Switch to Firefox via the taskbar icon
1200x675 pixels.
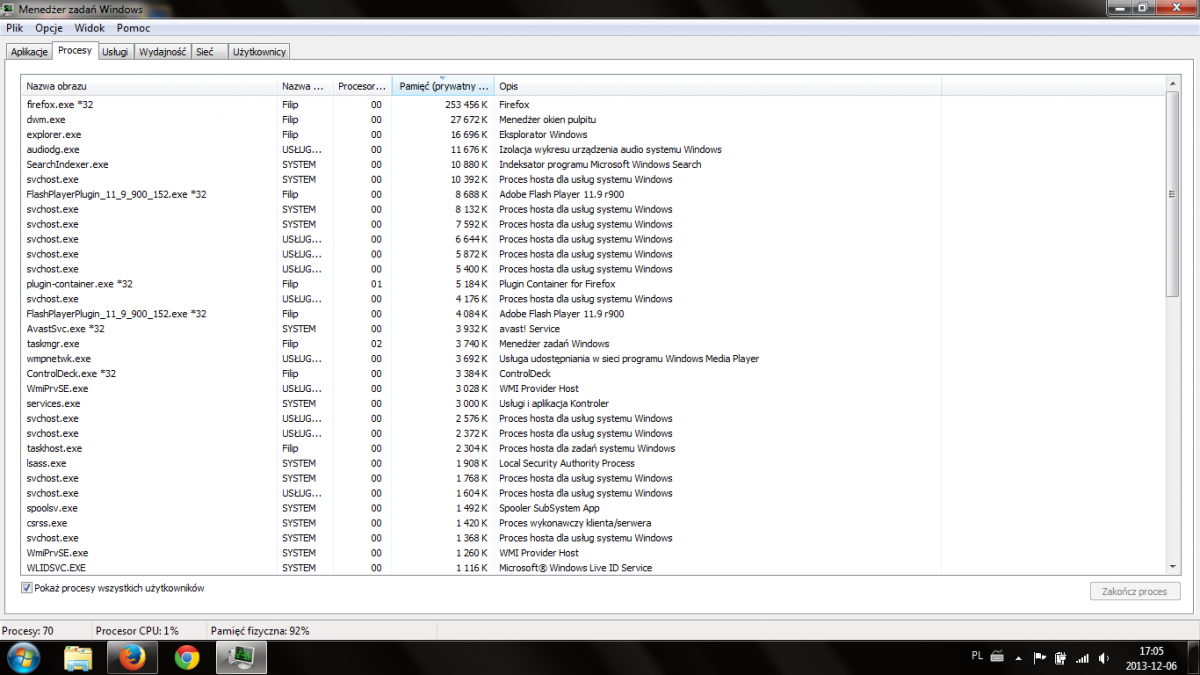[x=132, y=657]
